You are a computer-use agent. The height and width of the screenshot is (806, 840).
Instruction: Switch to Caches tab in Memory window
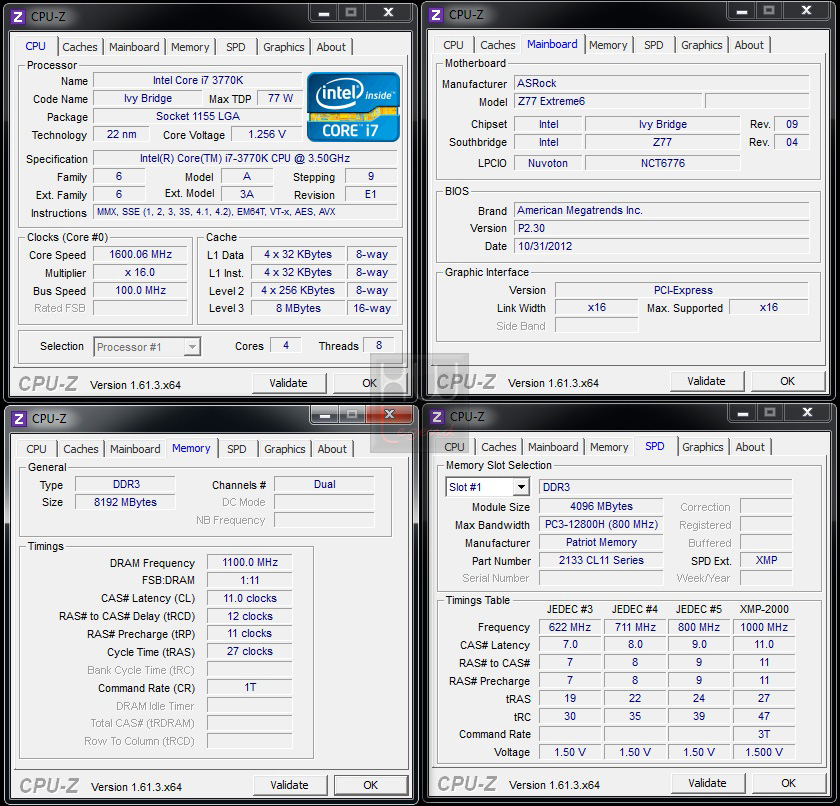81,449
